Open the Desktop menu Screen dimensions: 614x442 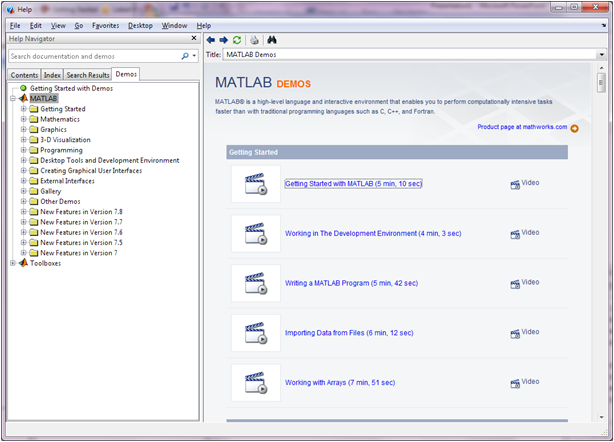coord(140,25)
